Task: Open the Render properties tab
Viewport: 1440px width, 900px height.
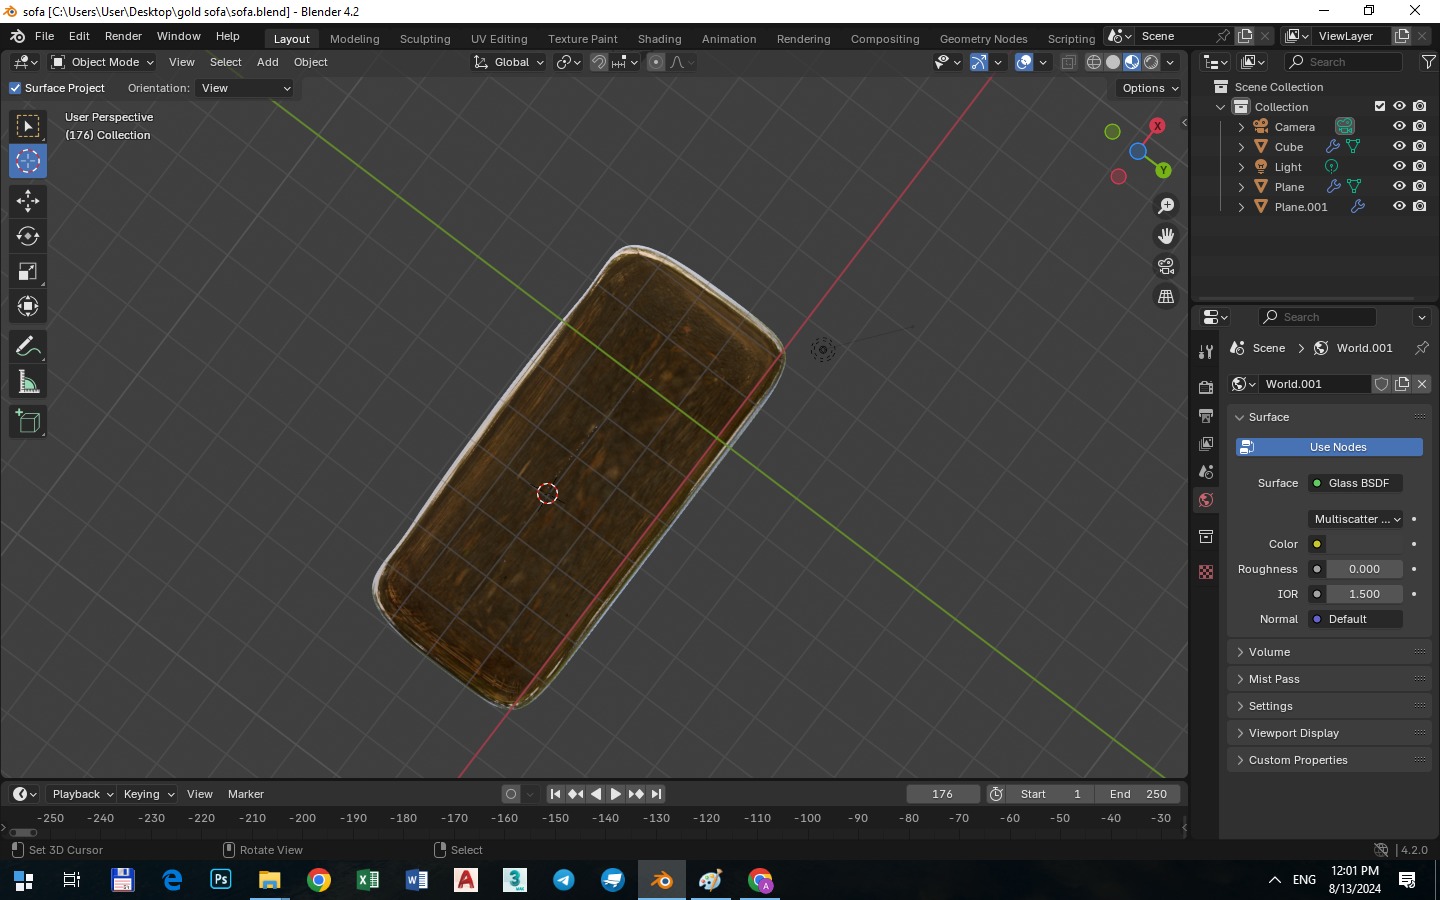Action: 1206,387
